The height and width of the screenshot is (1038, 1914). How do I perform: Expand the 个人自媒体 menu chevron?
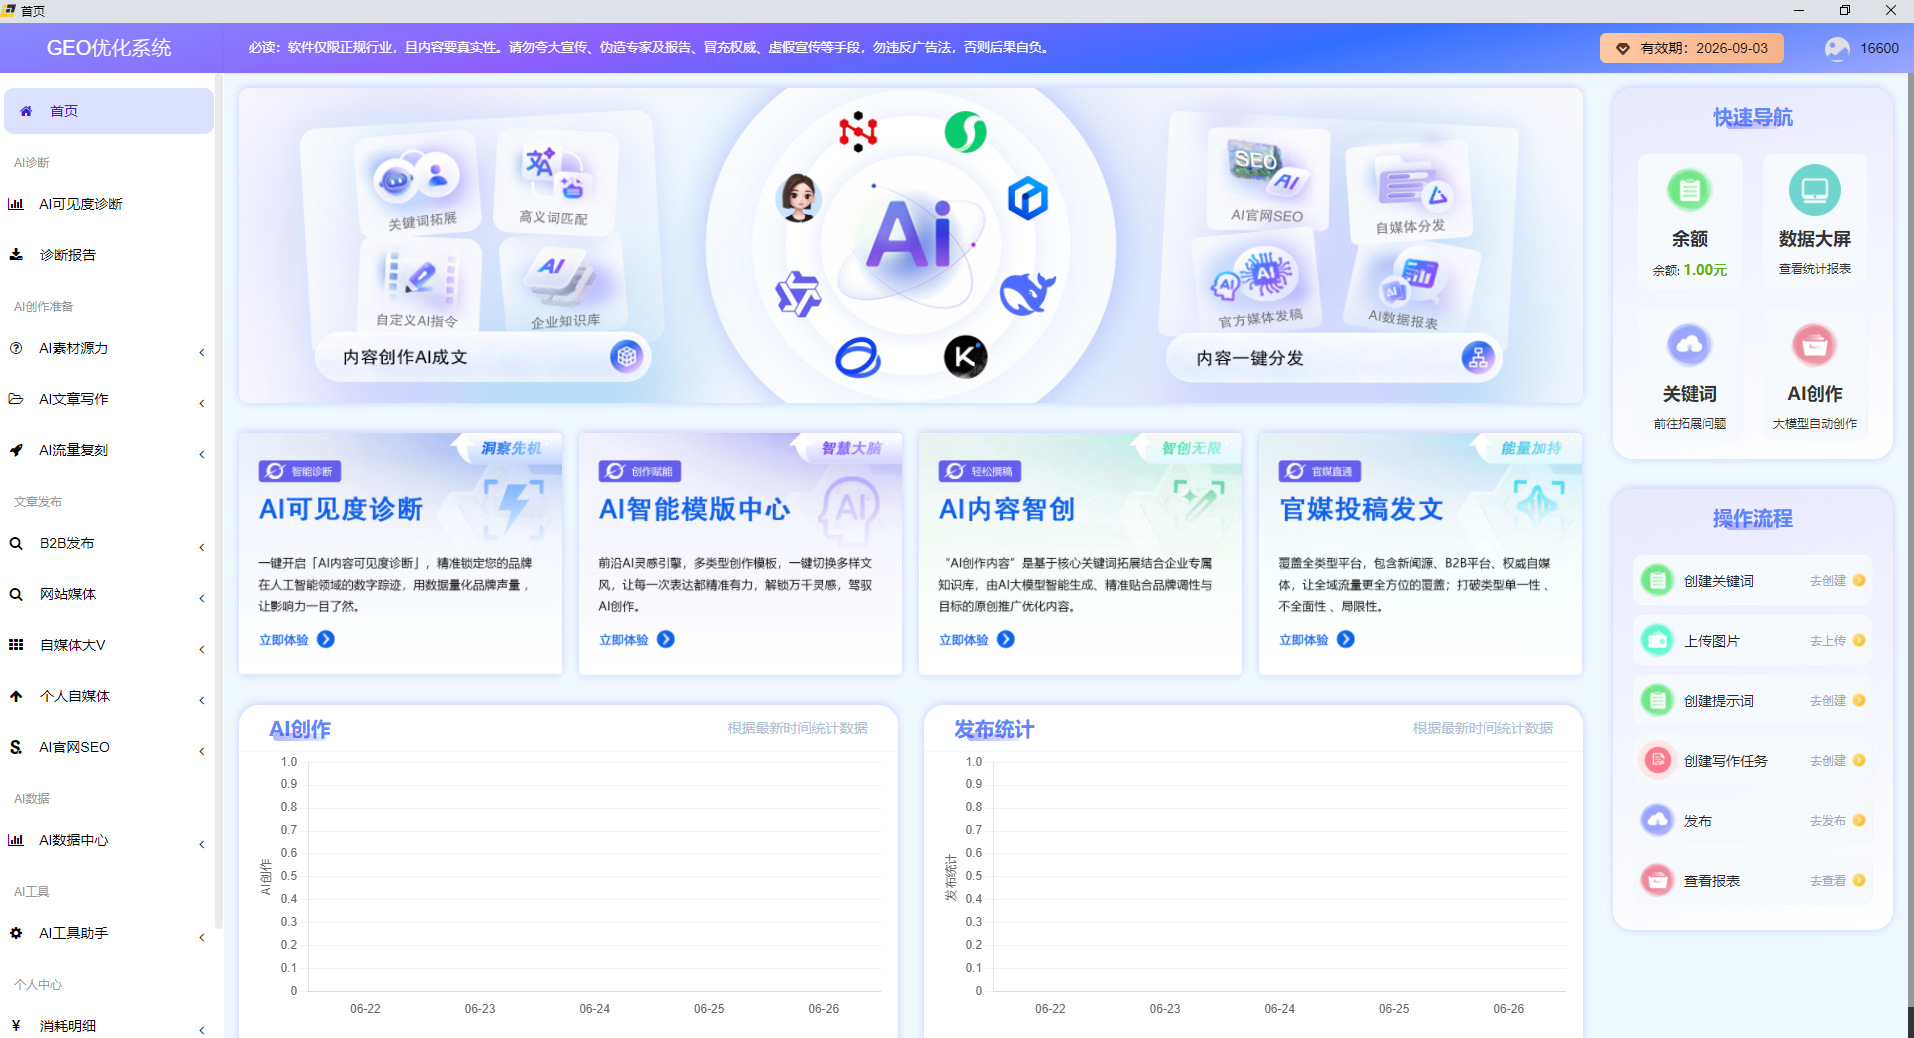[x=202, y=699]
